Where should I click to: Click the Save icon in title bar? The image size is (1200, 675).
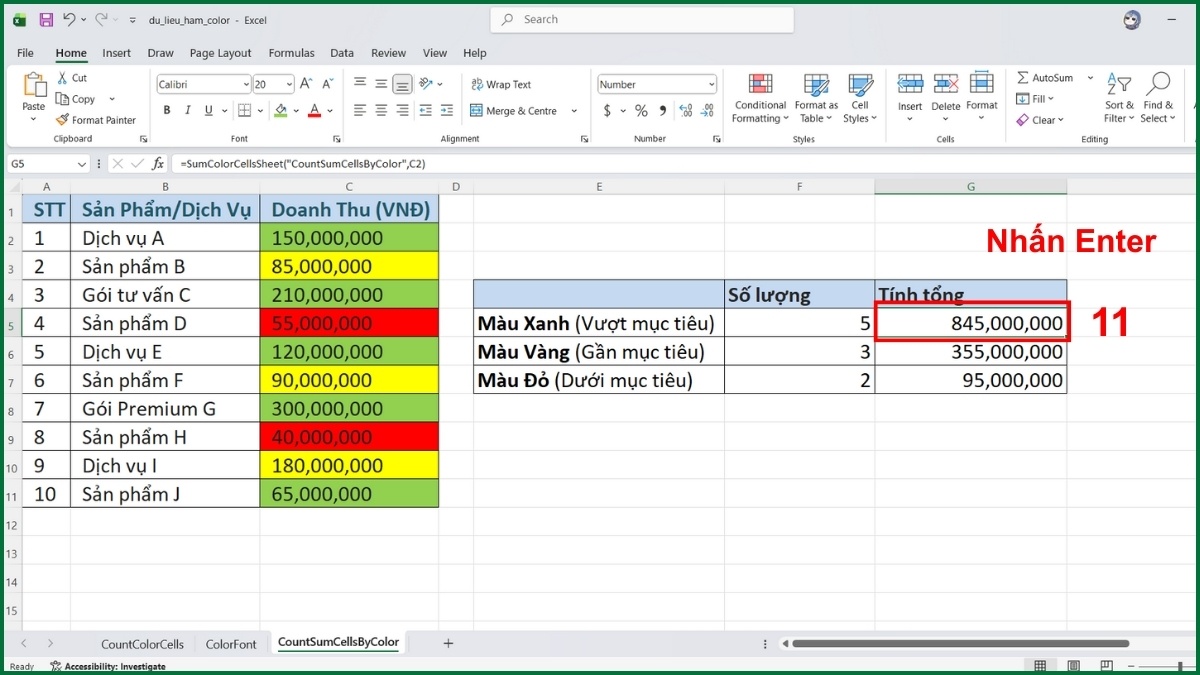pyautogui.click(x=46, y=19)
